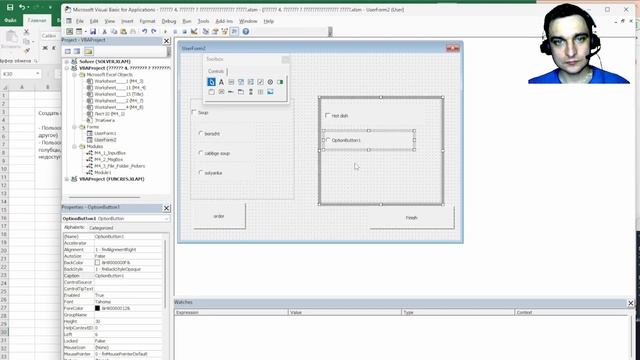Pick the ToggleButton control in Toolbox
640x360 pixels.
point(280,82)
